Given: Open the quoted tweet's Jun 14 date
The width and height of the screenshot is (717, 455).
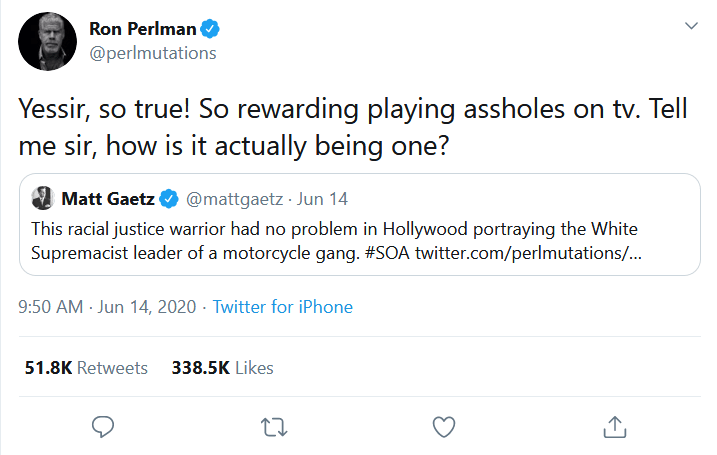Looking at the screenshot, I should tap(322, 196).
